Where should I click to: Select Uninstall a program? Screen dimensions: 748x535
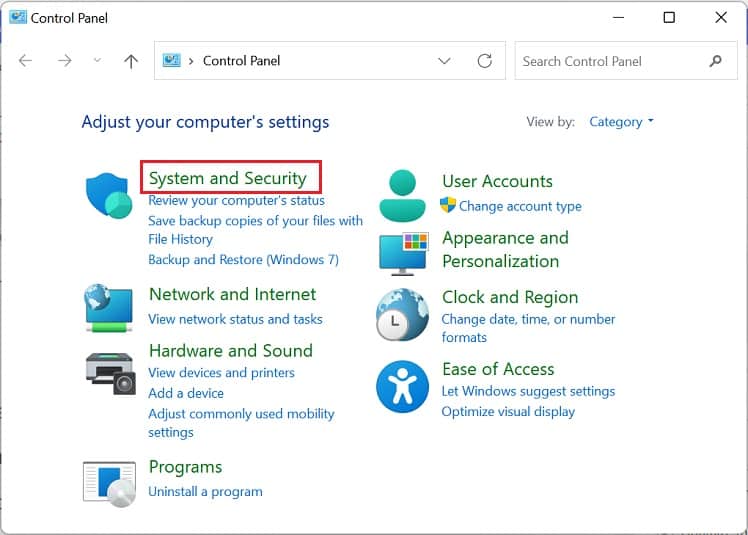(x=205, y=492)
